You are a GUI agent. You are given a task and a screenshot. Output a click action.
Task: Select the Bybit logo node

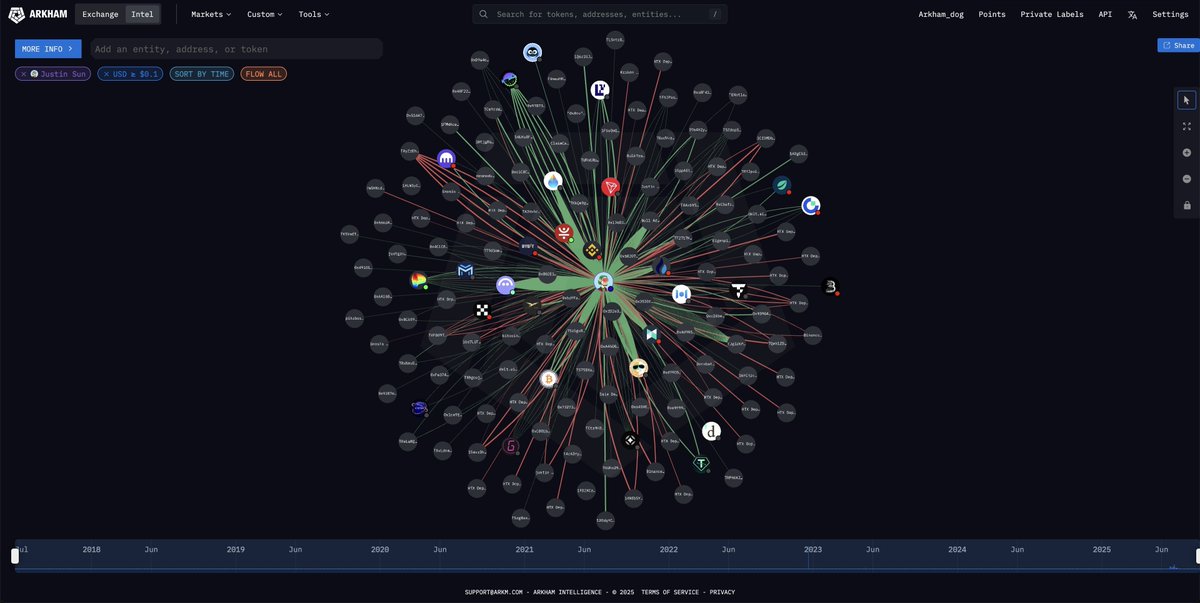click(x=529, y=244)
